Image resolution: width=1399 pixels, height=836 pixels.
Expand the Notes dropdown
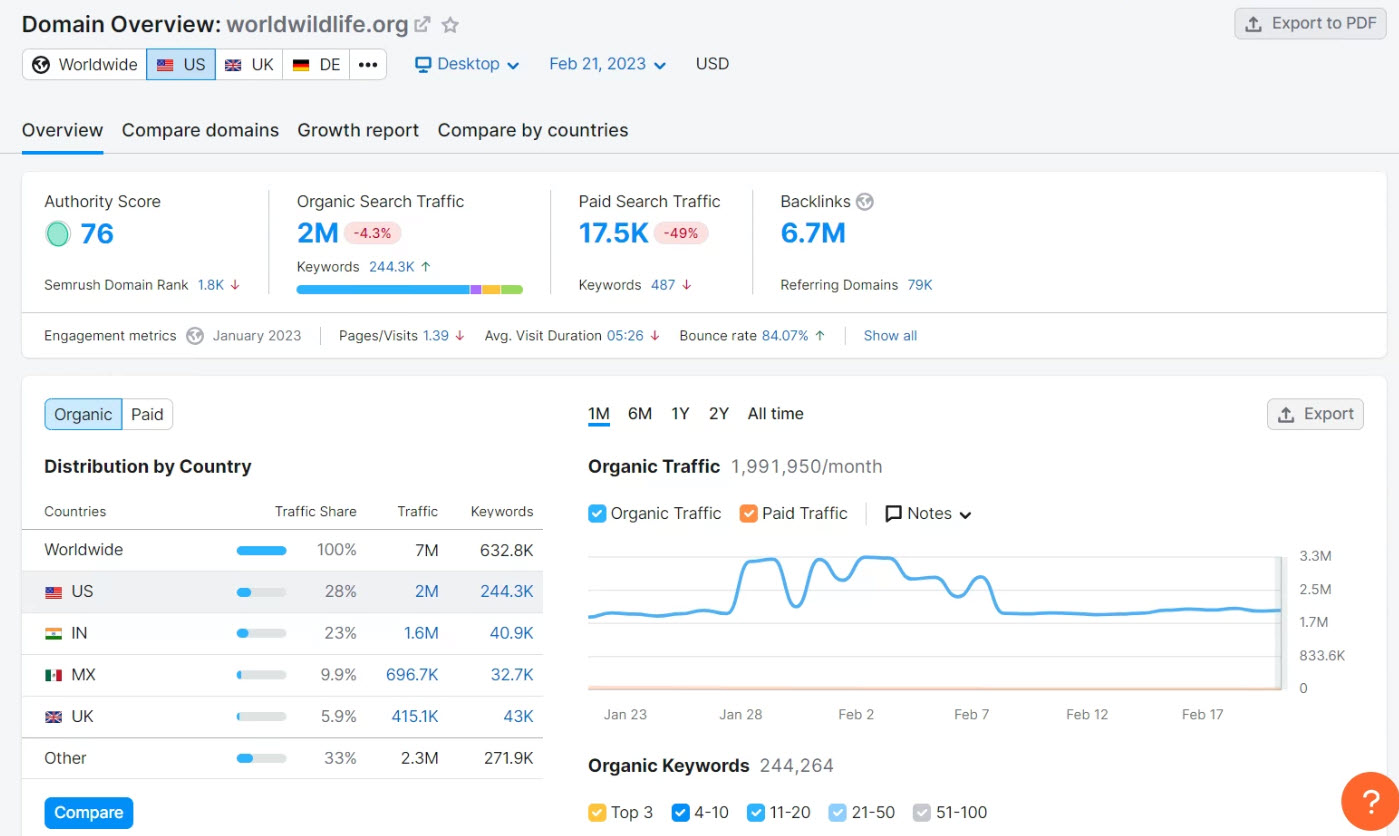tap(929, 513)
